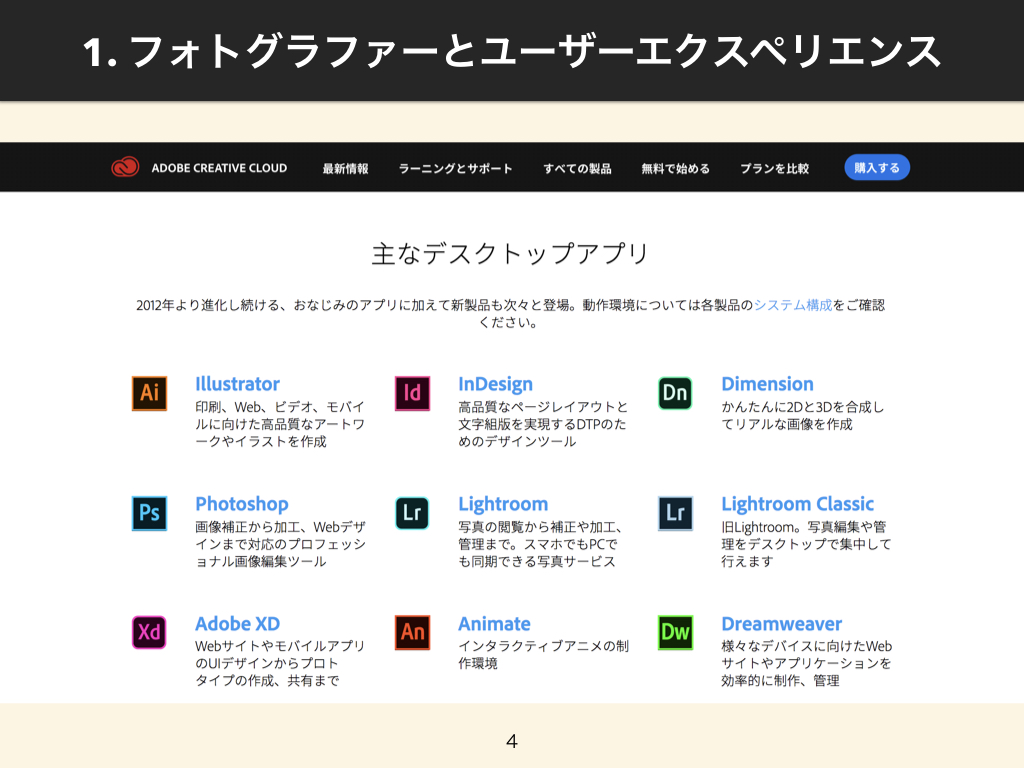Click the Dimension Dn app icon
The height and width of the screenshot is (768, 1024).
675,393
